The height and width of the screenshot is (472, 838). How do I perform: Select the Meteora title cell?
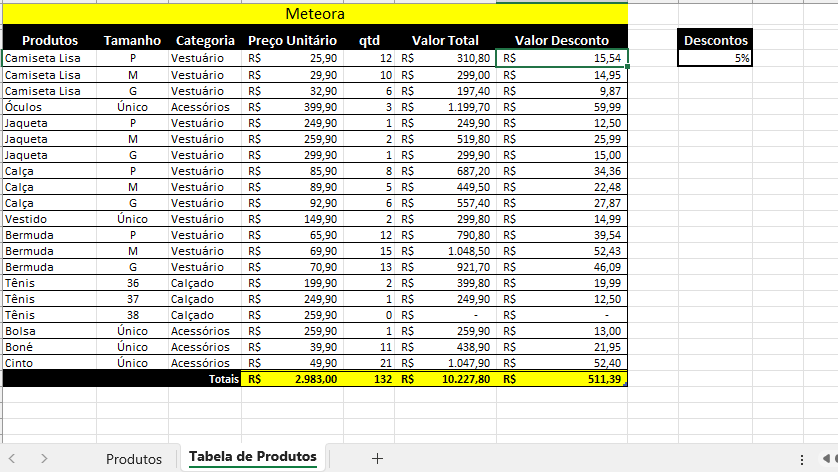click(x=315, y=14)
